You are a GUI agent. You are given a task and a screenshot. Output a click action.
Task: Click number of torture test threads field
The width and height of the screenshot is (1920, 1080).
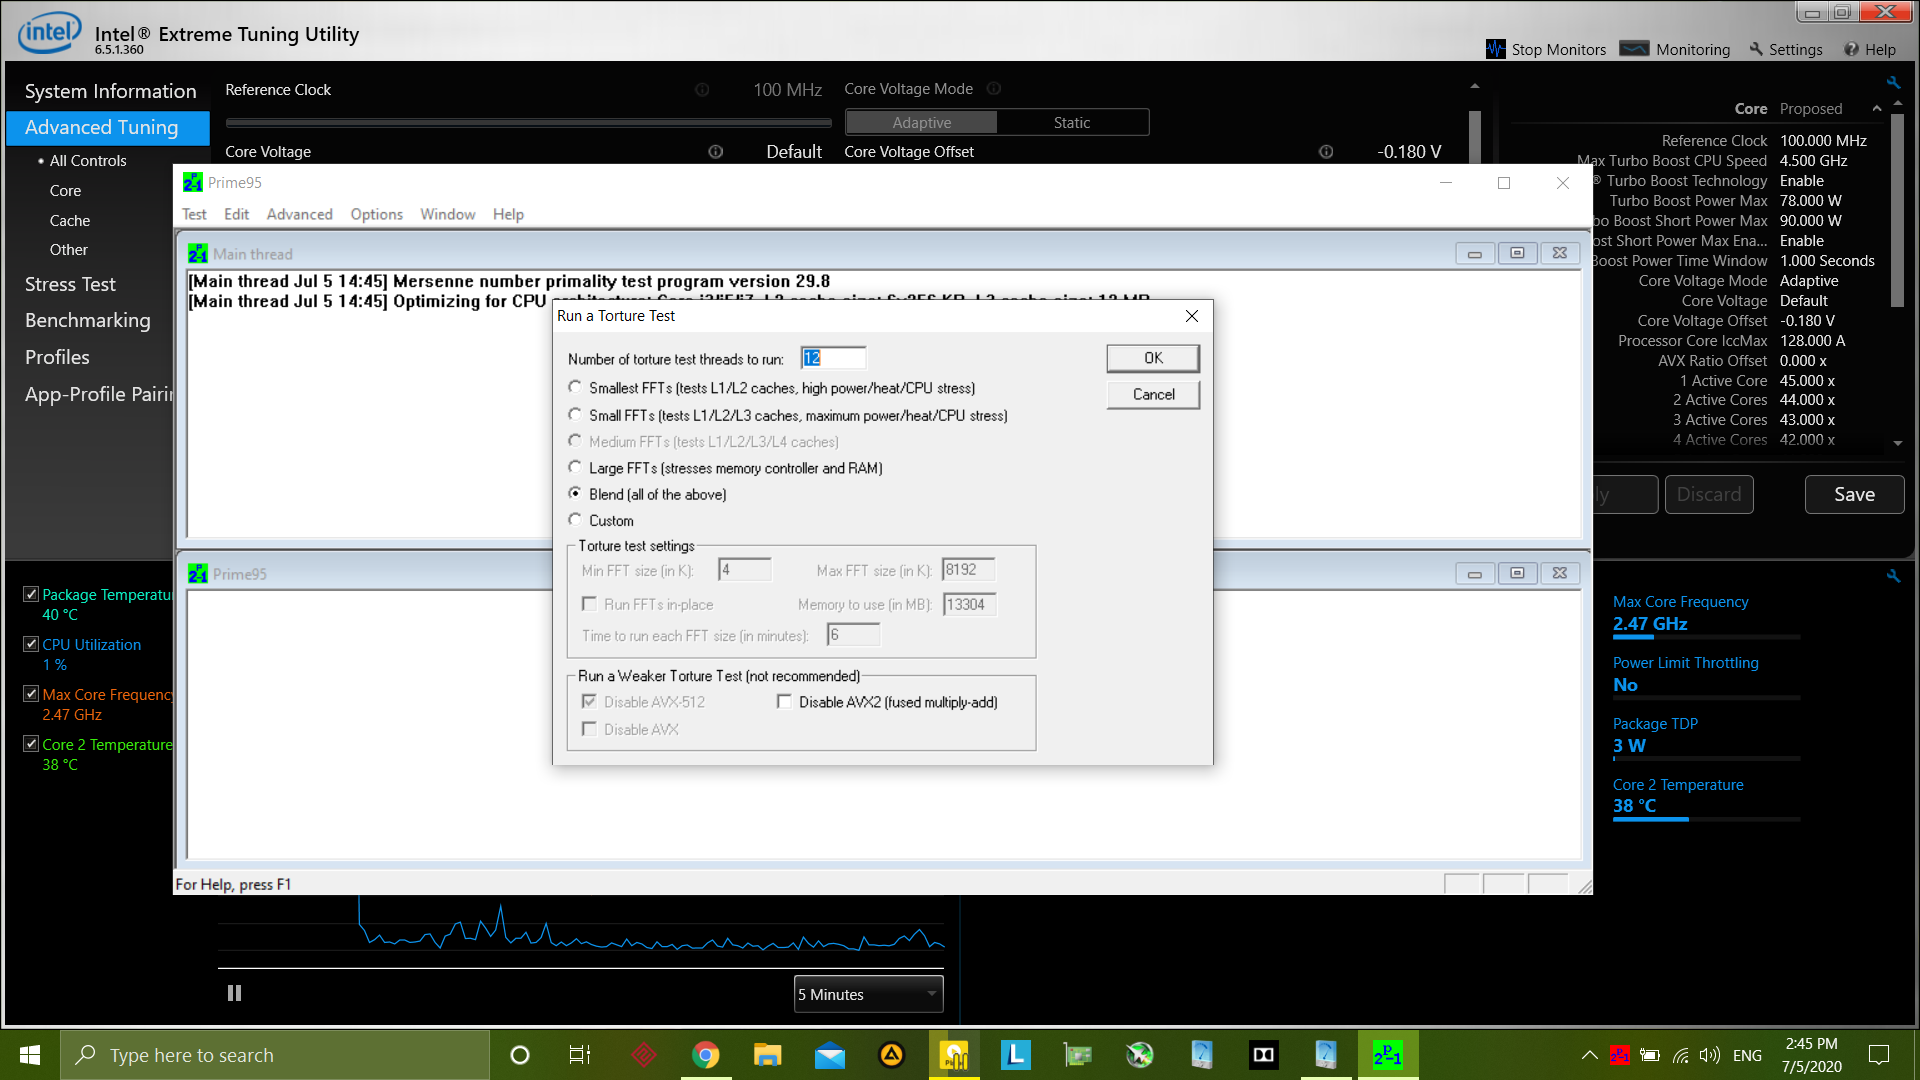click(x=833, y=358)
